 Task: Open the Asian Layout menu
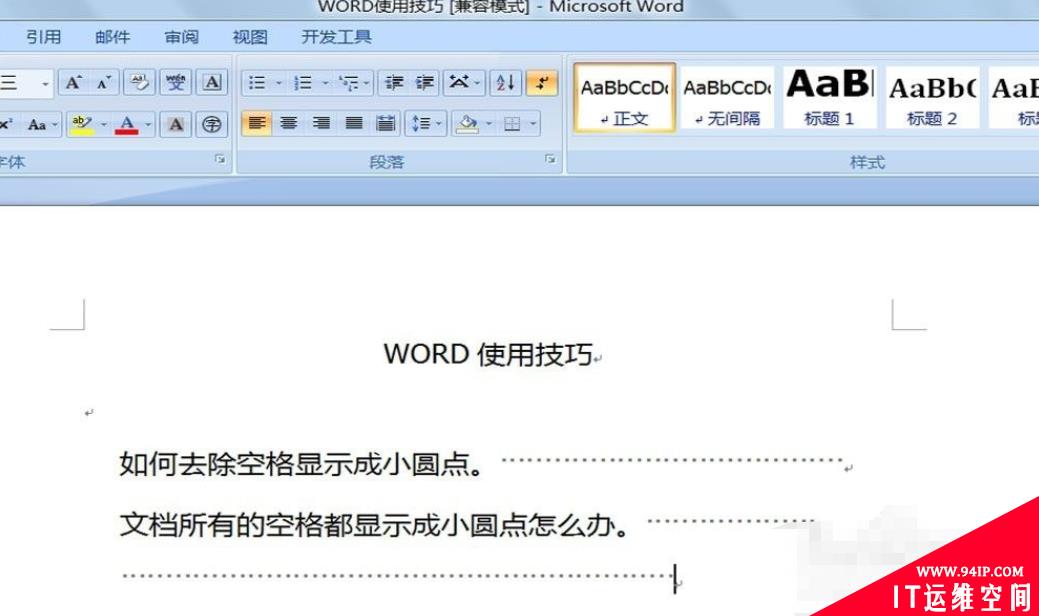pyautogui.click(x=464, y=83)
